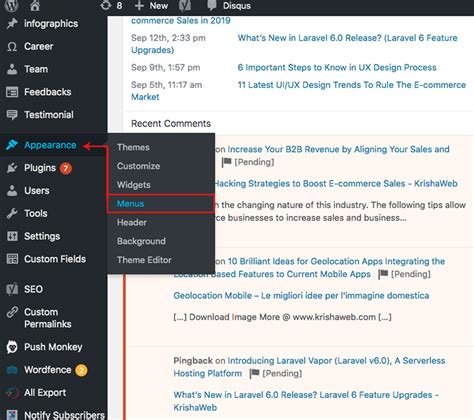This screenshot has width=474, height=420.
Task: Click New label in admin bar
Action: tap(159, 6)
